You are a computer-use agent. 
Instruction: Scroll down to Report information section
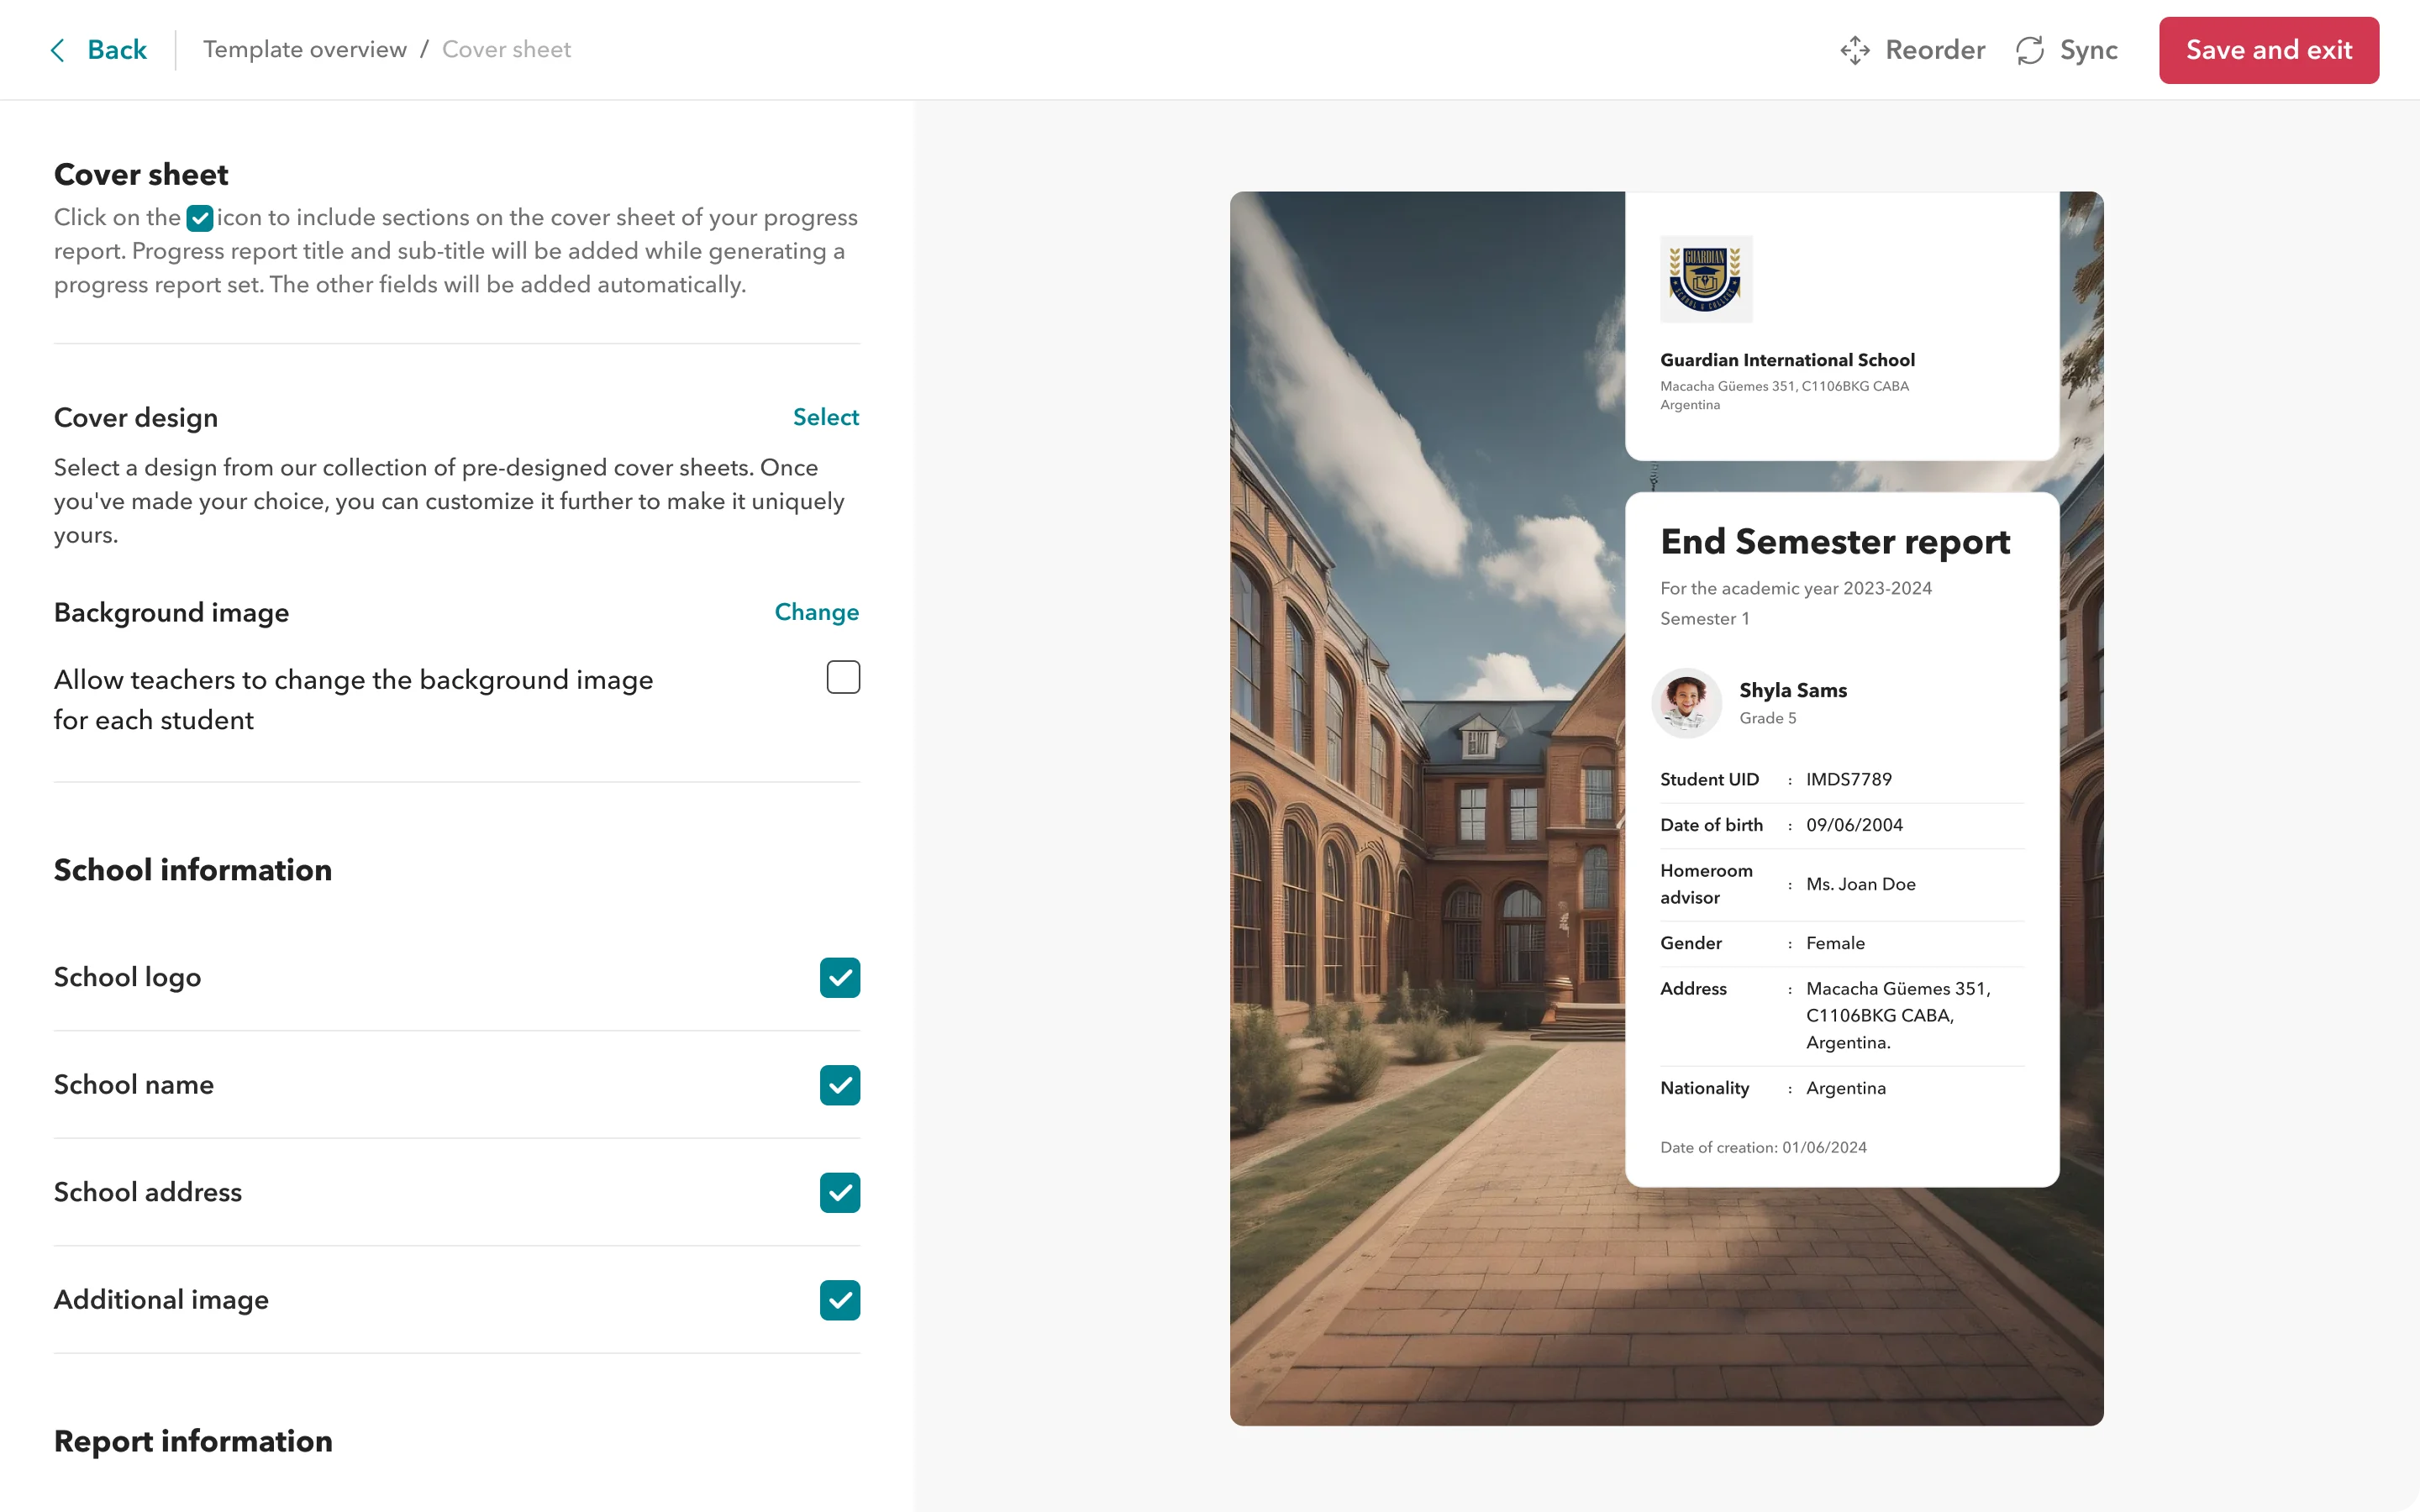coord(193,1441)
